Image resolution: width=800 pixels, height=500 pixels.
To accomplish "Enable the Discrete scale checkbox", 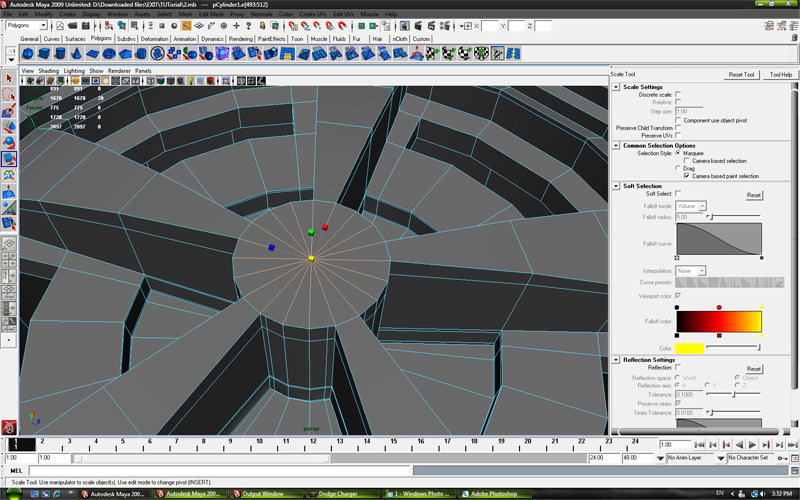I will [679, 95].
